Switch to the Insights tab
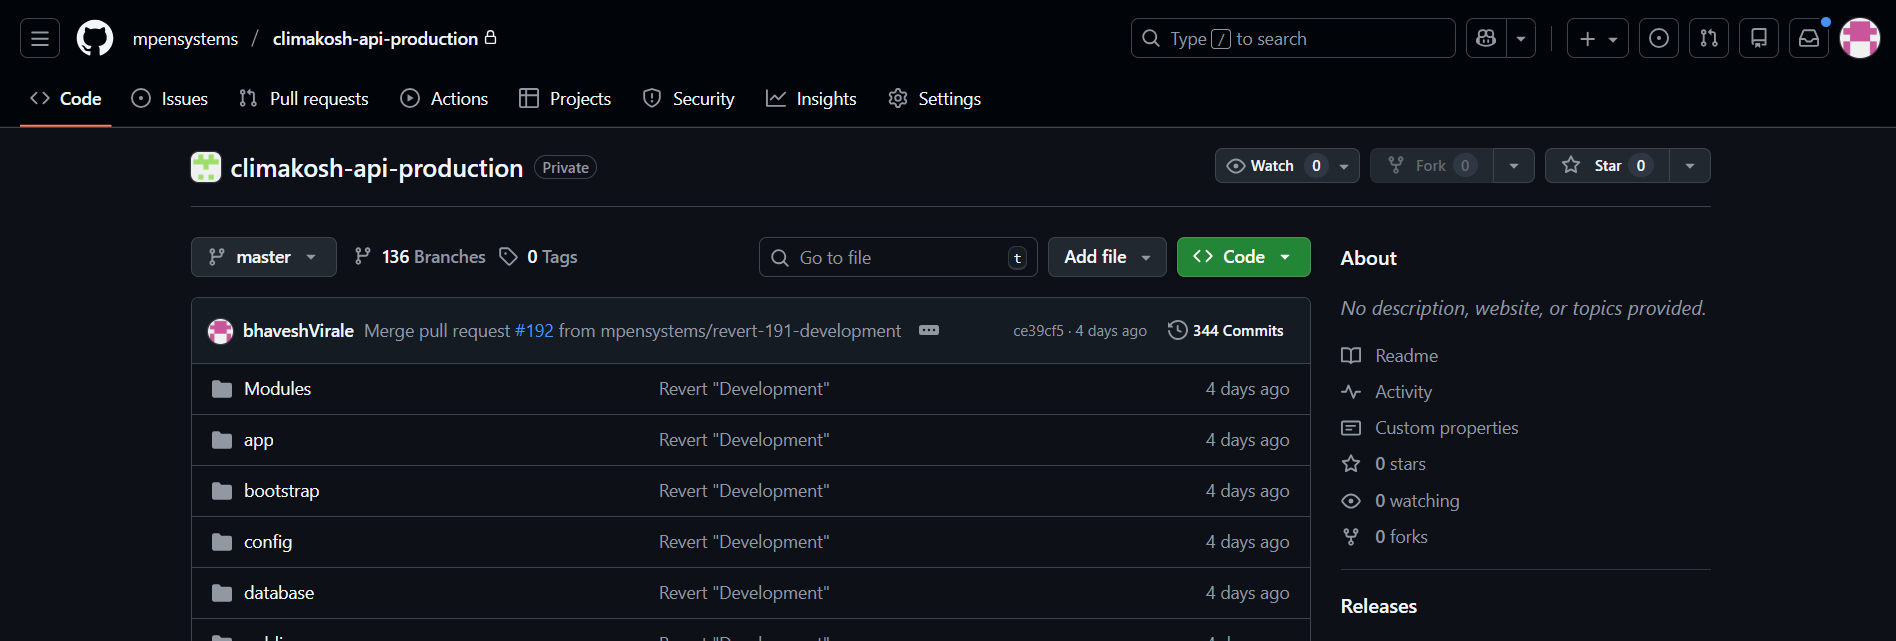The width and height of the screenshot is (1896, 641). coord(811,99)
